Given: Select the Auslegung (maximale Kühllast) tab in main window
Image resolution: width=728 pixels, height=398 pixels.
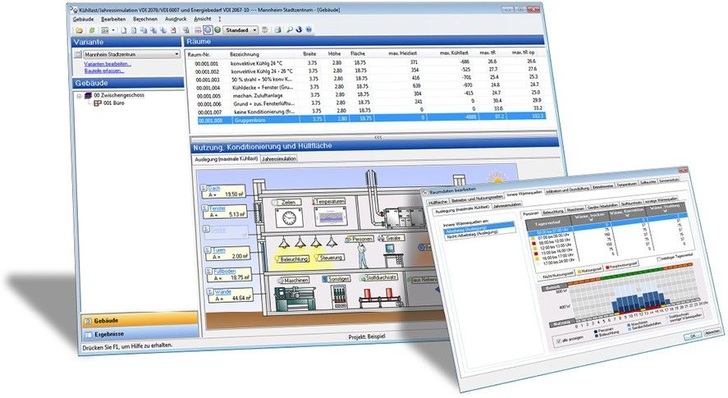Looking at the screenshot, I should (x=226, y=159).
